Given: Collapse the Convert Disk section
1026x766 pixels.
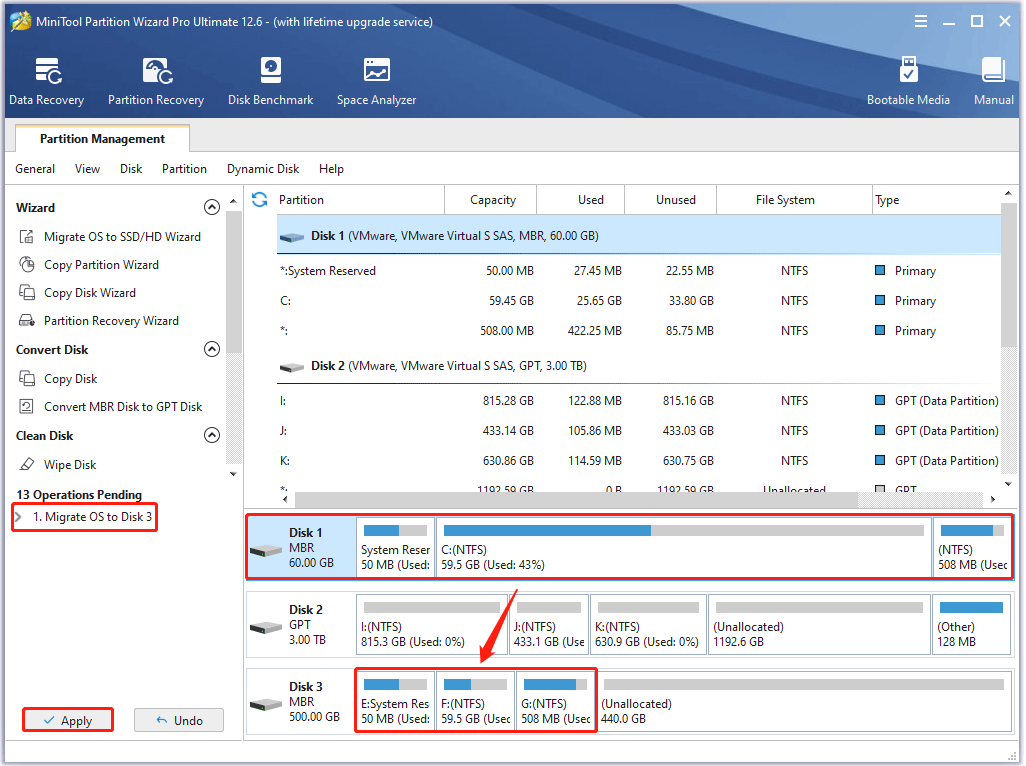Looking at the screenshot, I should [211, 349].
